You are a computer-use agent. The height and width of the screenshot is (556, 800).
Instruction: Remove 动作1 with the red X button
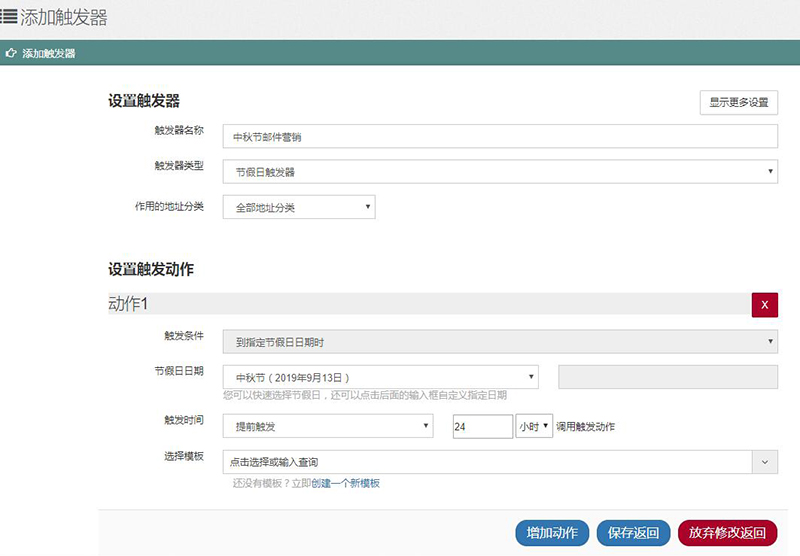pyautogui.click(x=764, y=305)
